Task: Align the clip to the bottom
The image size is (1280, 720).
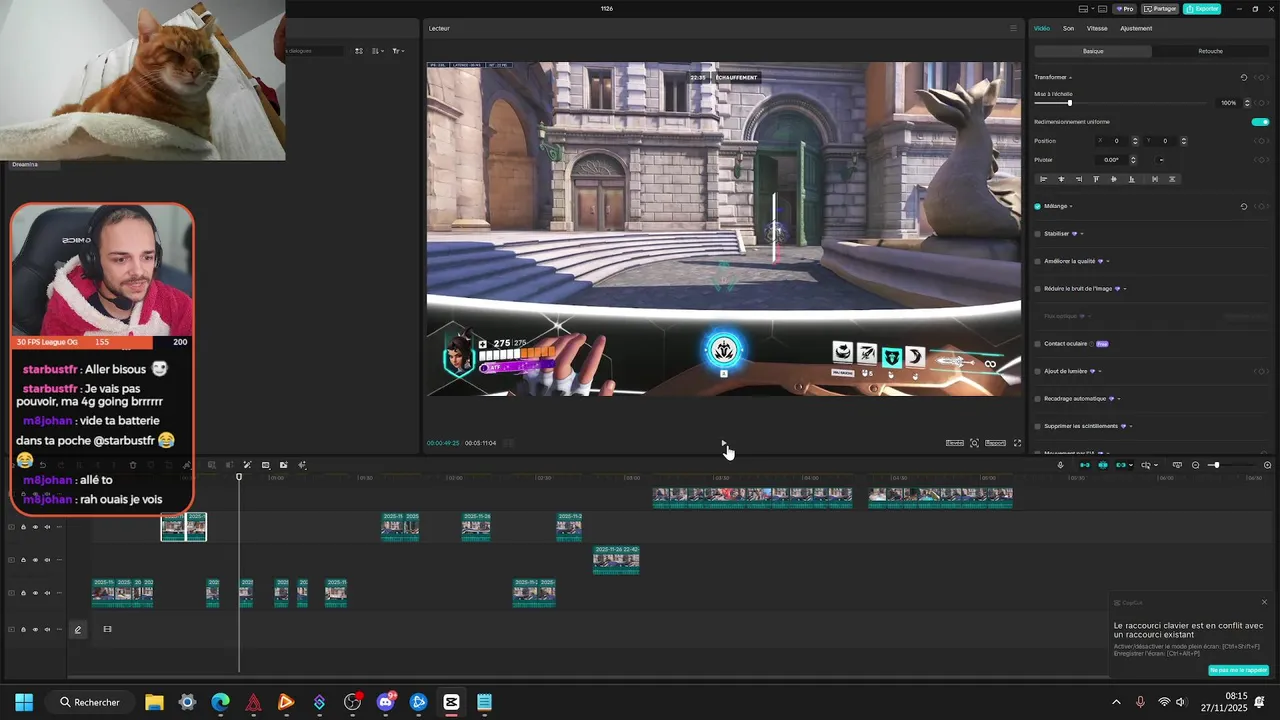Action: tap(1131, 179)
